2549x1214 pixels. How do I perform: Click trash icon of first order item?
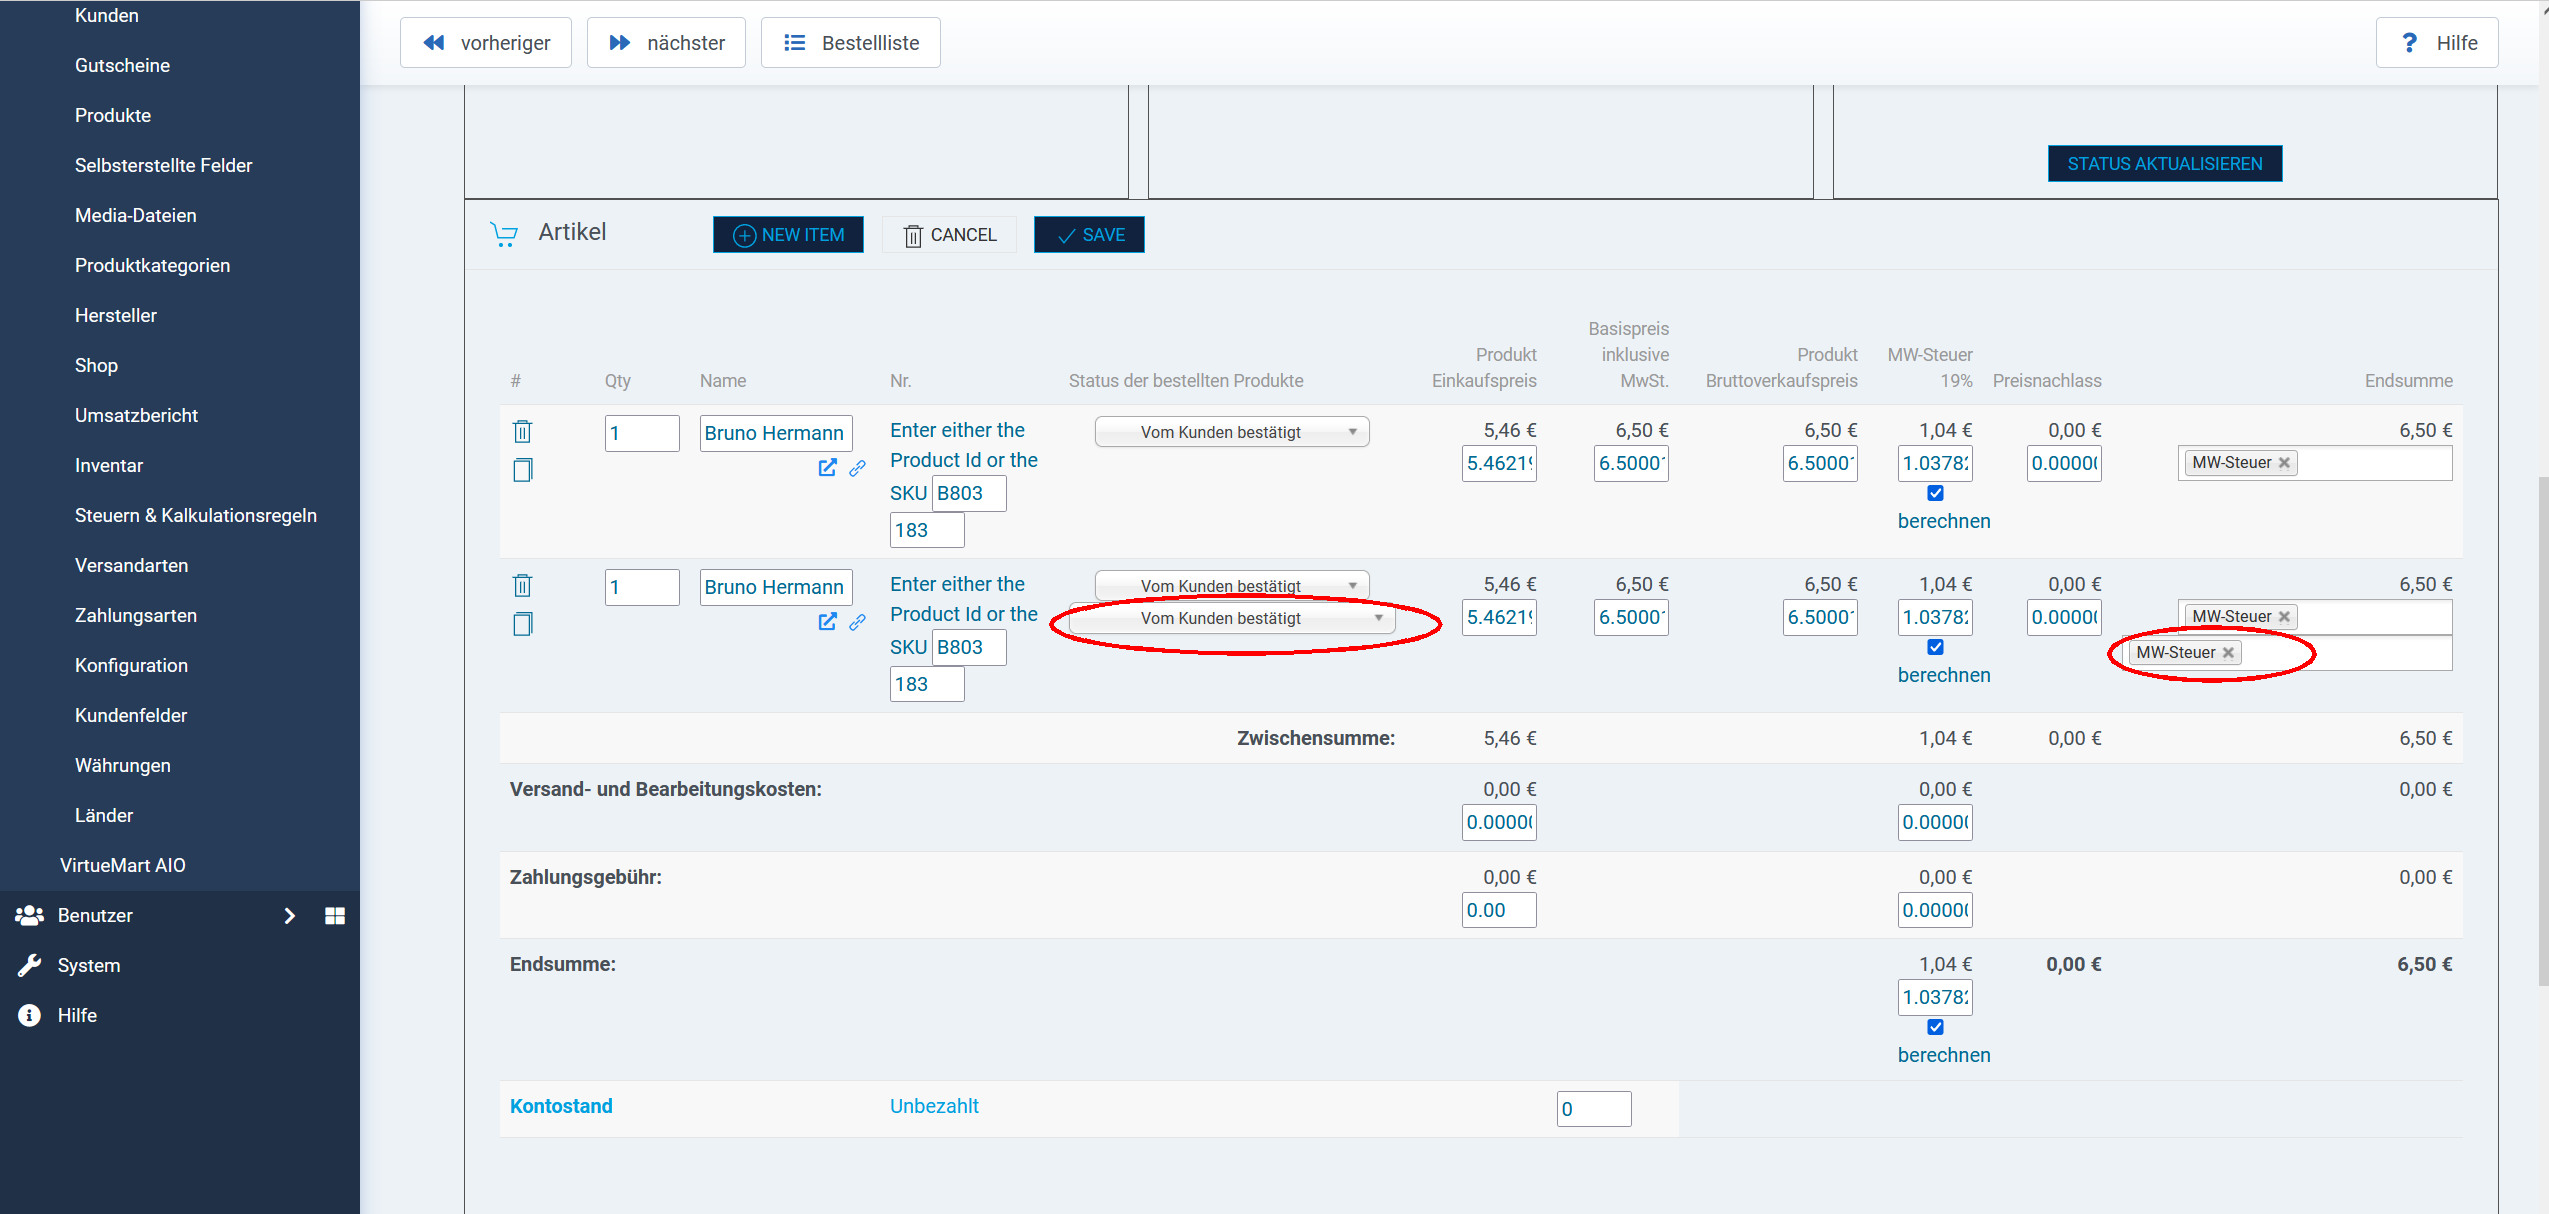pyautogui.click(x=522, y=431)
